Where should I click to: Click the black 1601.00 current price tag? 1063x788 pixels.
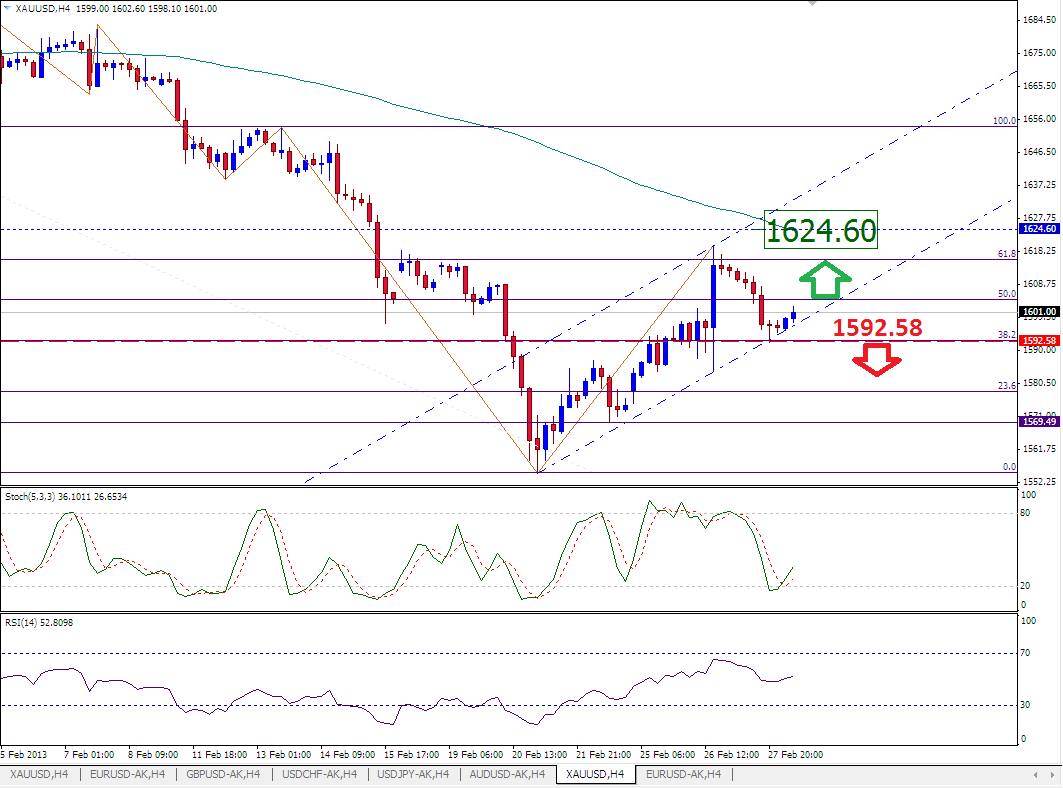pyautogui.click(x=1038, y=312)
